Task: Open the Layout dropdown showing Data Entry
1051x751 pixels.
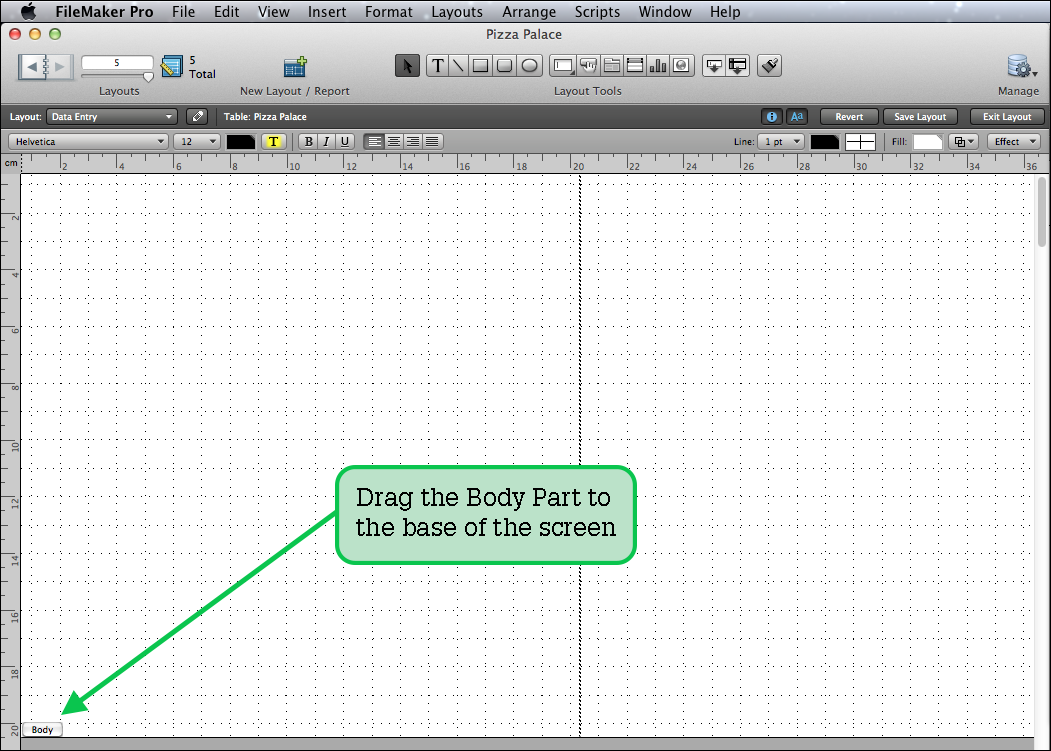Action: pyautogui.click(x=112, y=117)
